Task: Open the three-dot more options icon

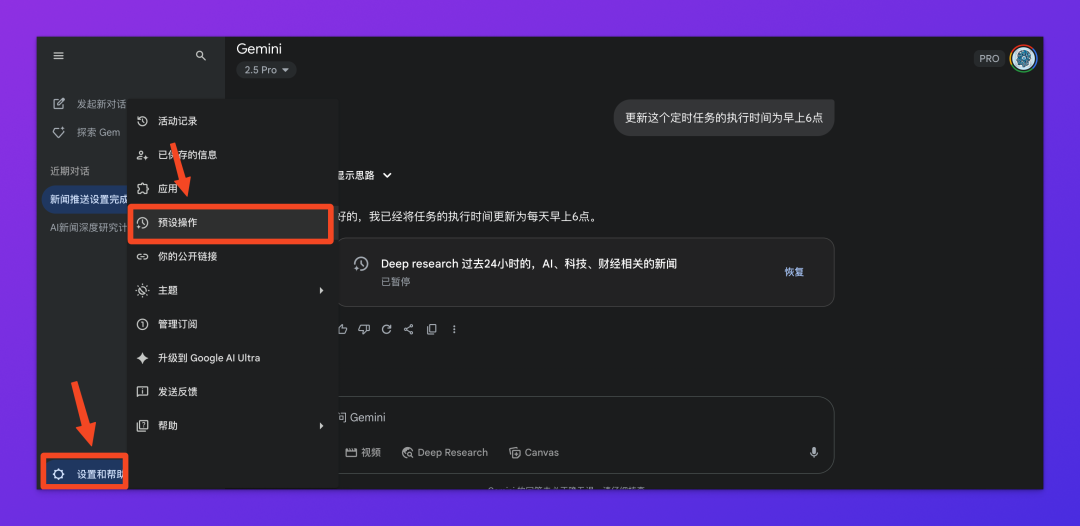Action: 454,329
